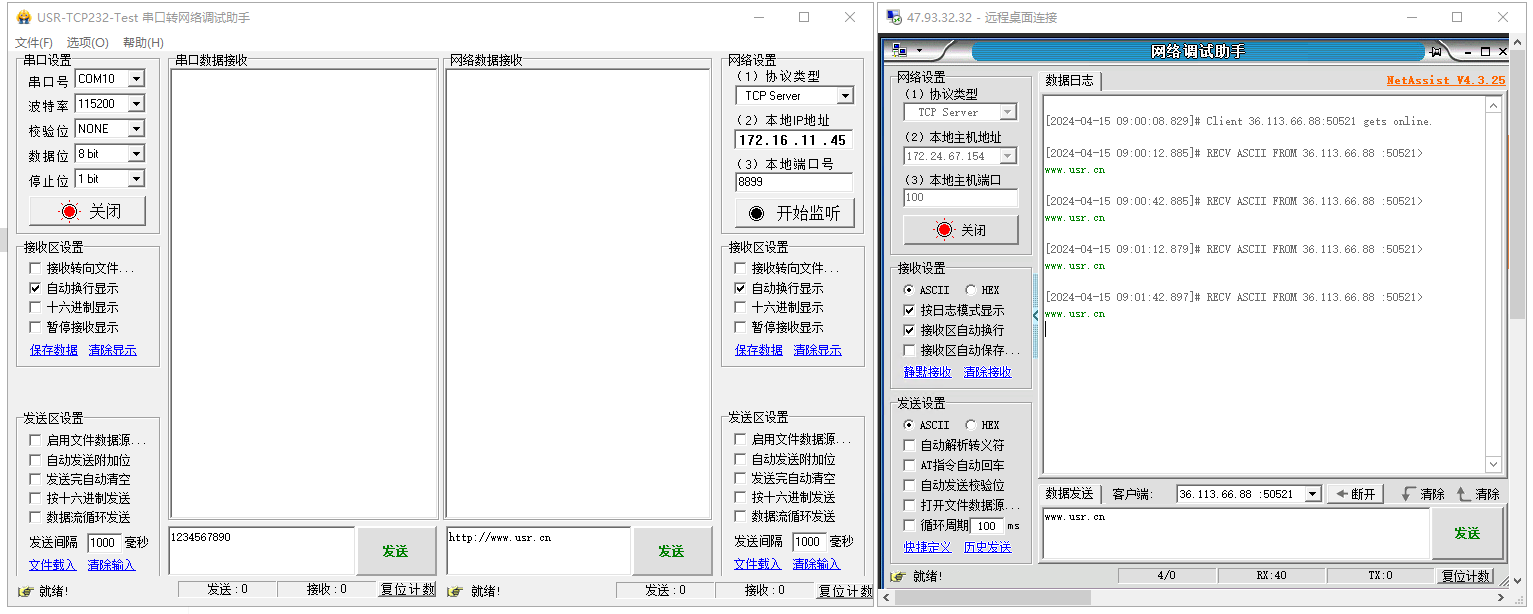Select HEX radio in NetAssist 接收设置
Image resolution: width=1533 pixels, height=614 pixels.
point(971,290)
